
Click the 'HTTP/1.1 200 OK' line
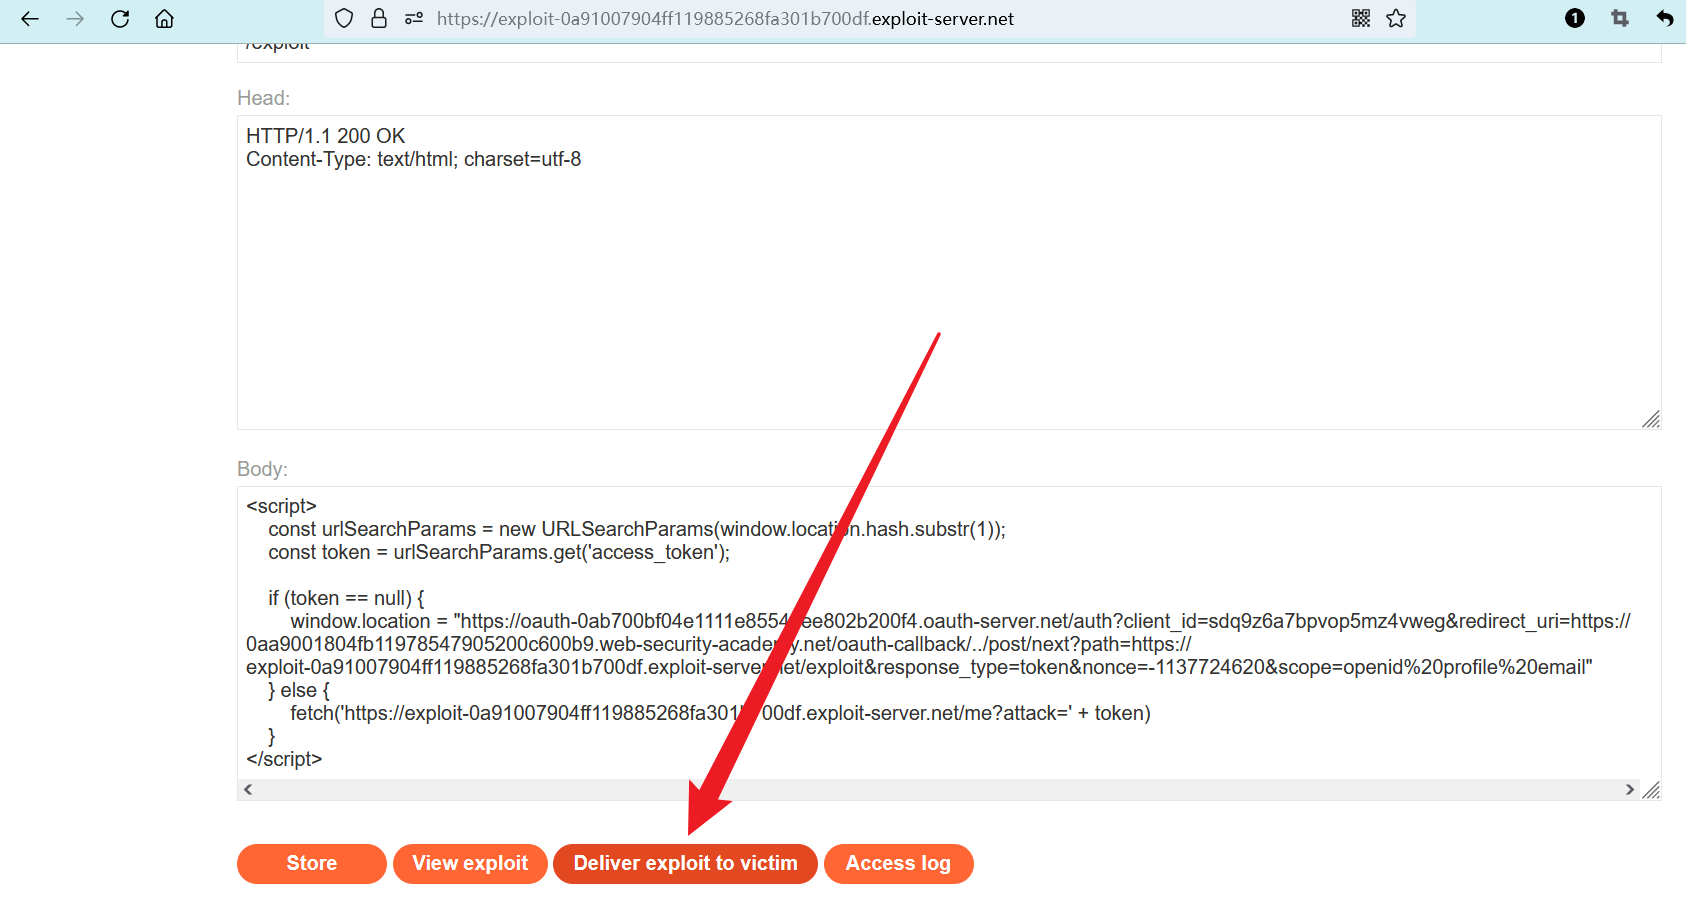click(326, 136)
